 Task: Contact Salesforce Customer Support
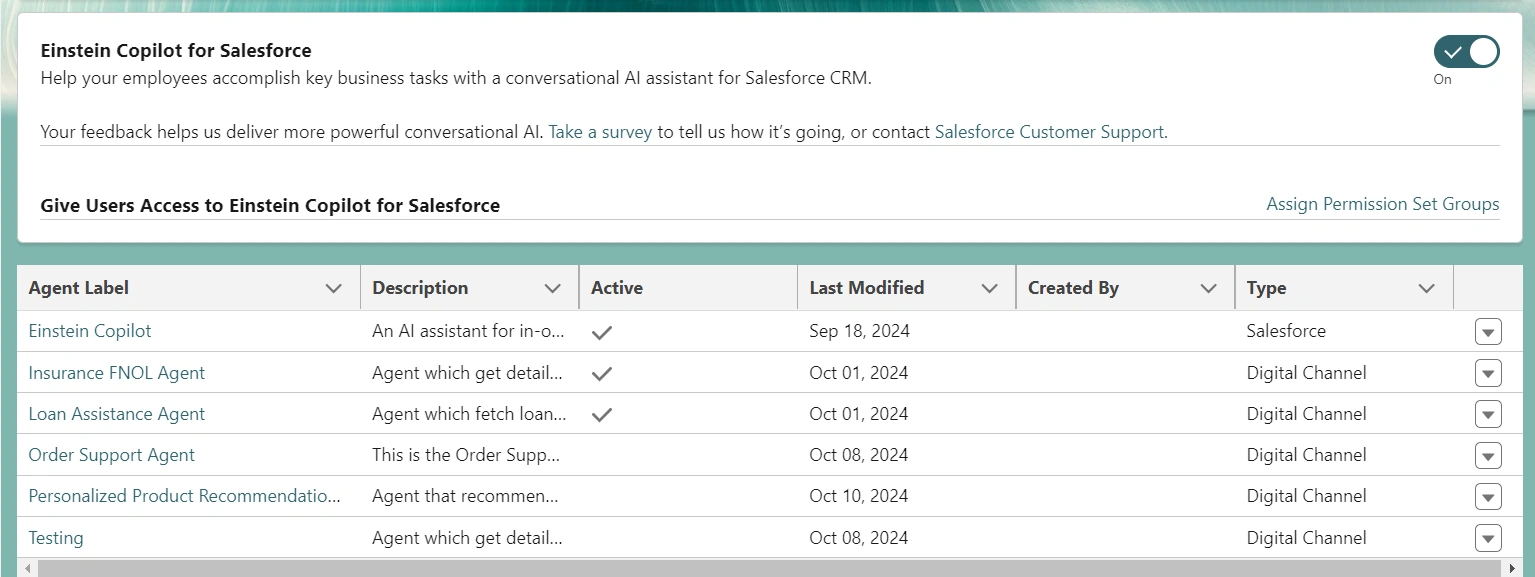1049,131
